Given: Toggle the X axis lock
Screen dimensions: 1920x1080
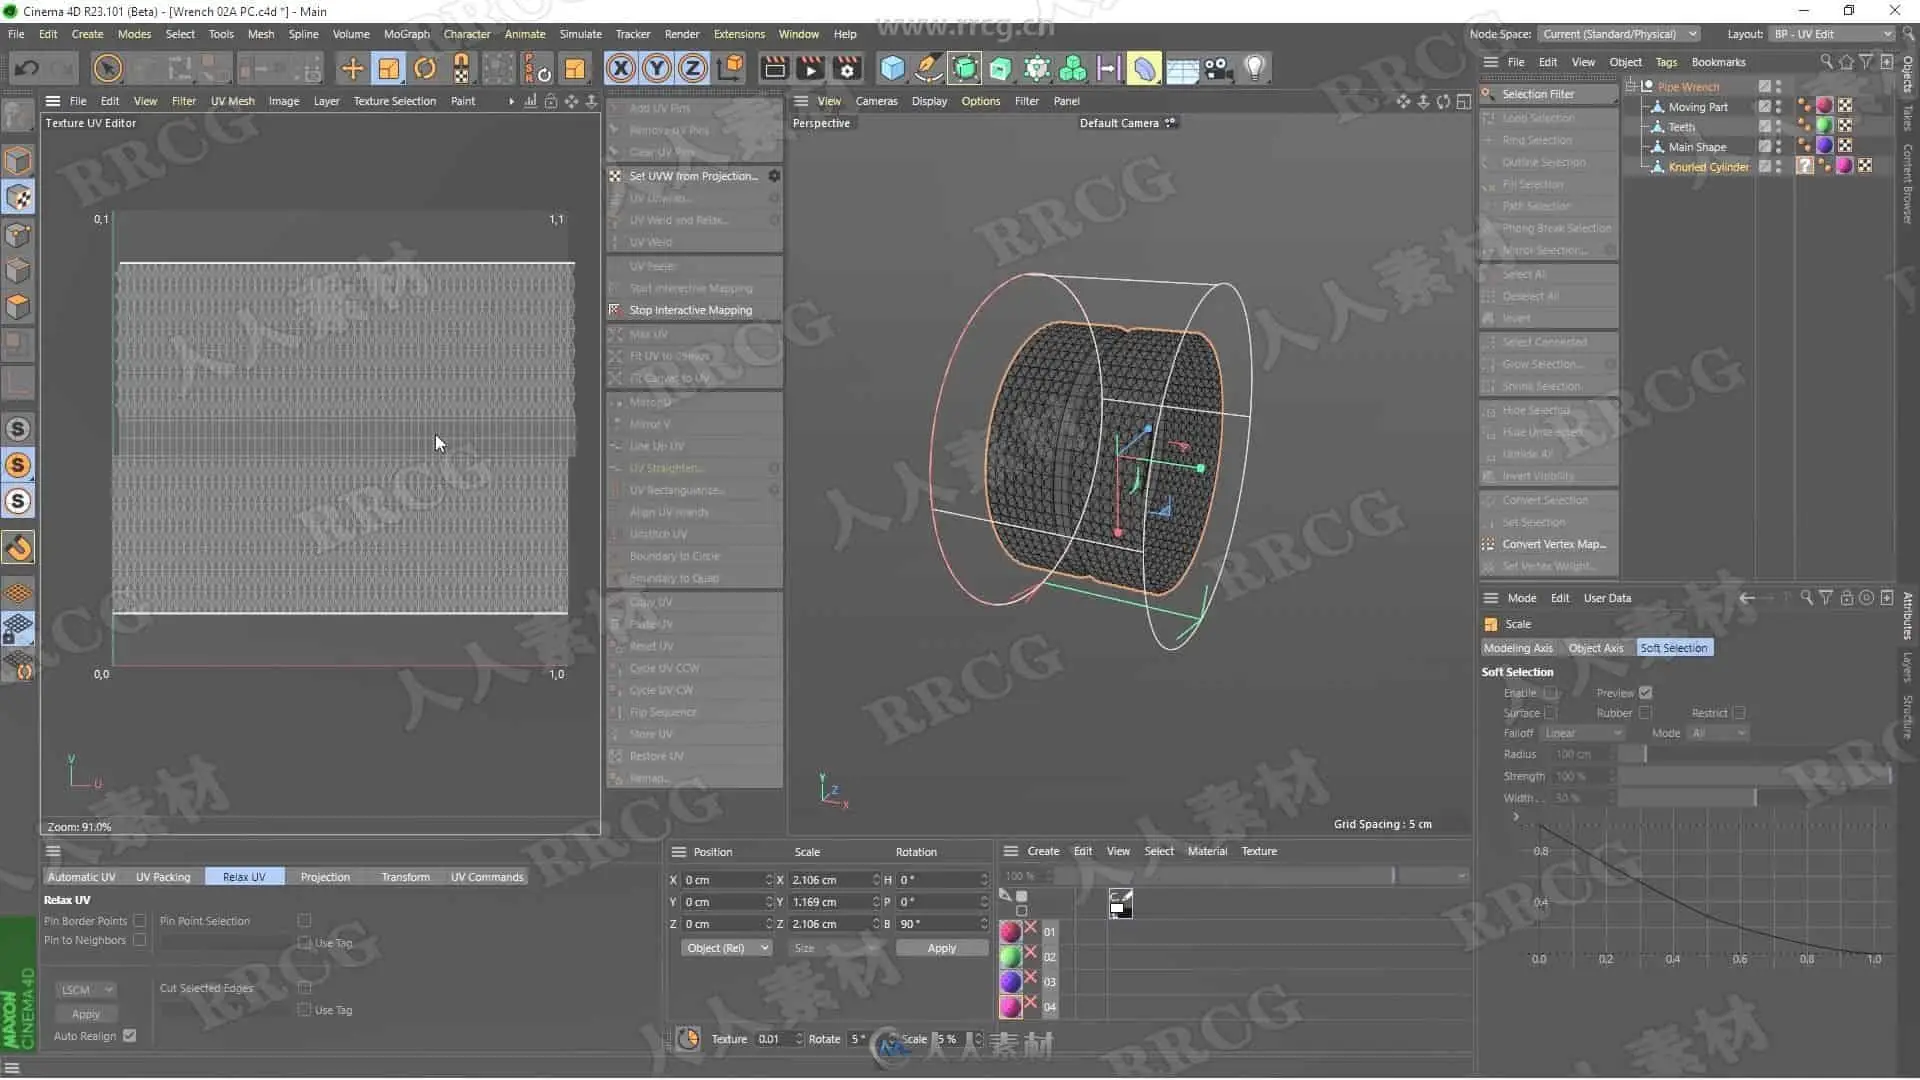Looking at the screenshot, I should click(x=620, y=68).
